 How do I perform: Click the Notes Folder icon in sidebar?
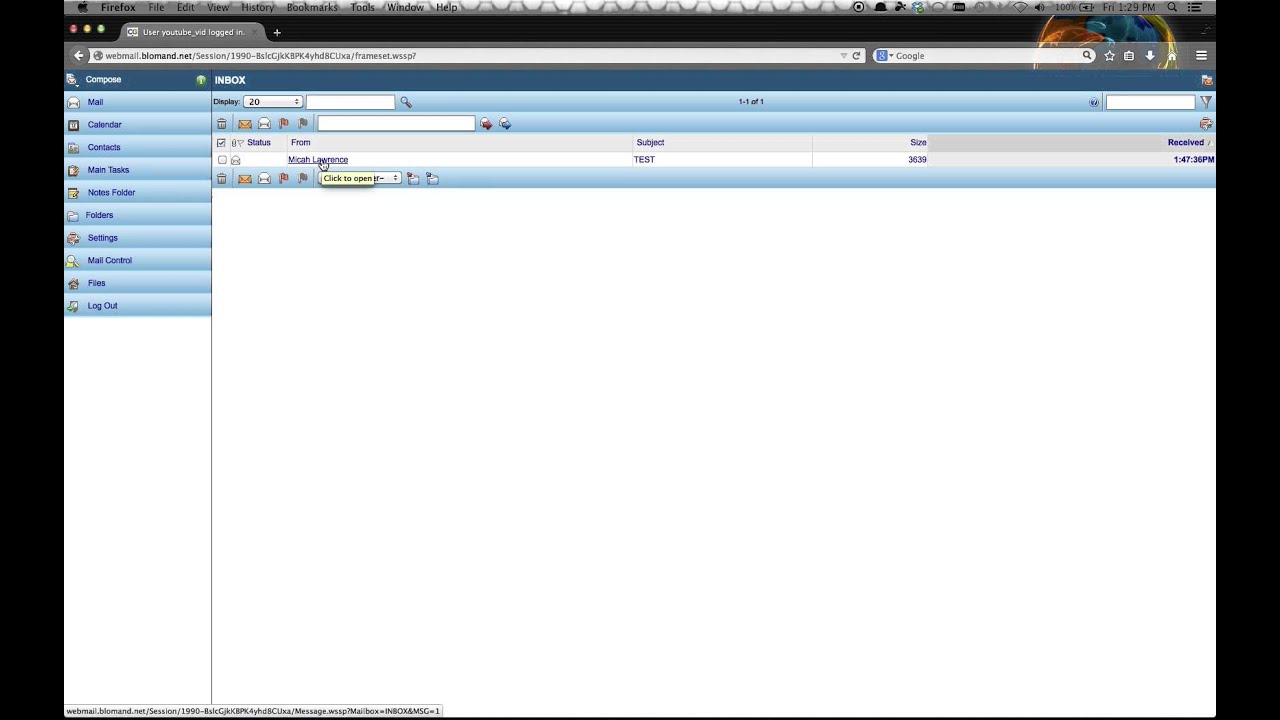pos(73,193)
